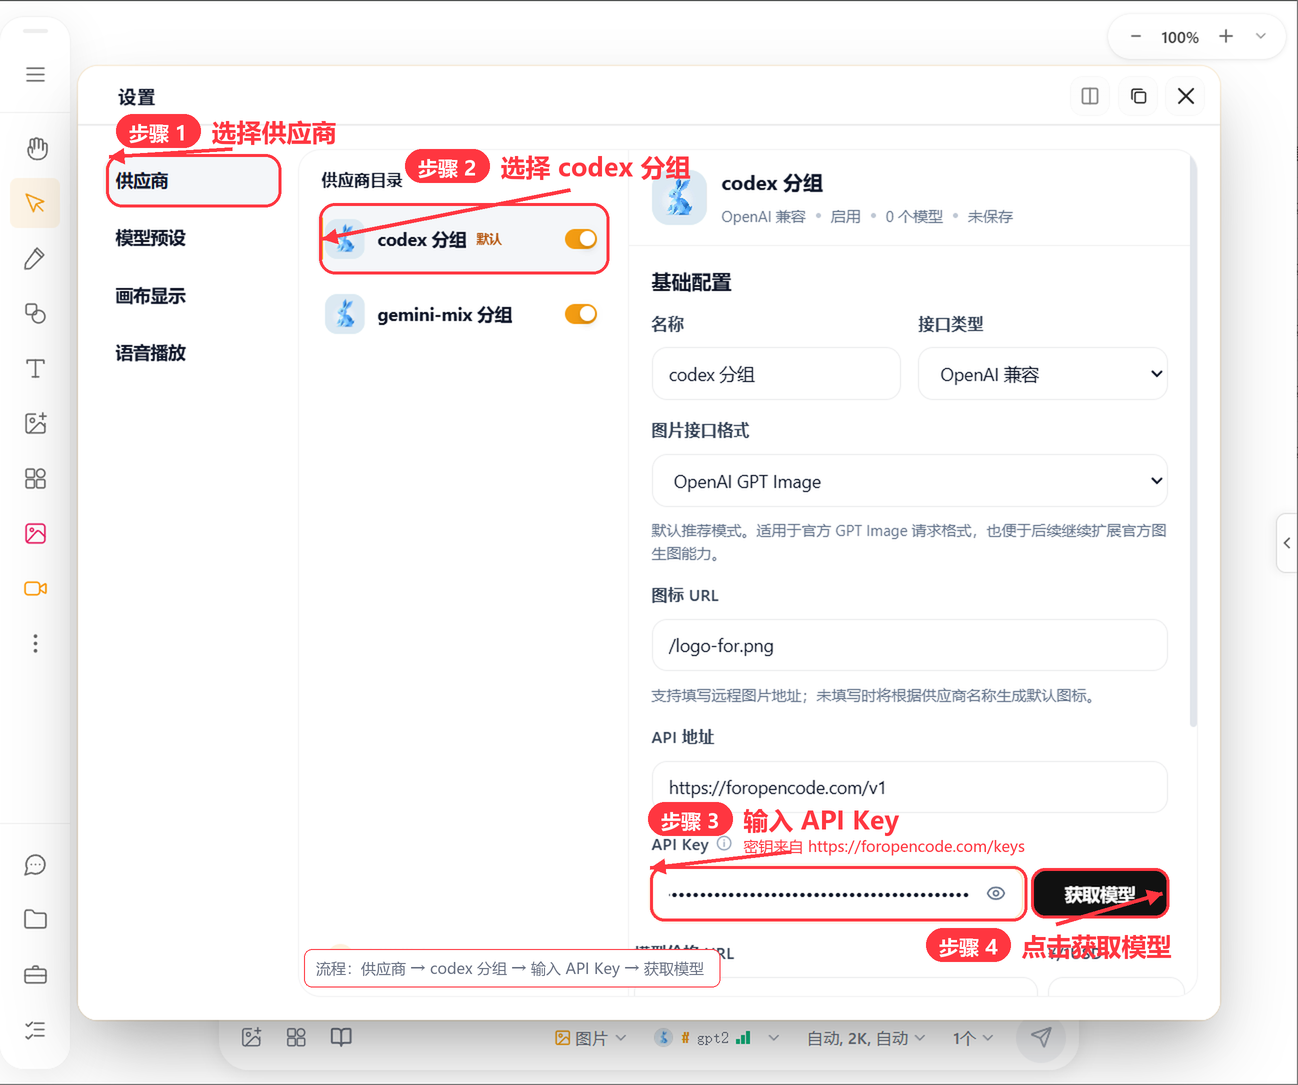
Task: Open the pink image generation tool
Action: (x=35, y=533)
